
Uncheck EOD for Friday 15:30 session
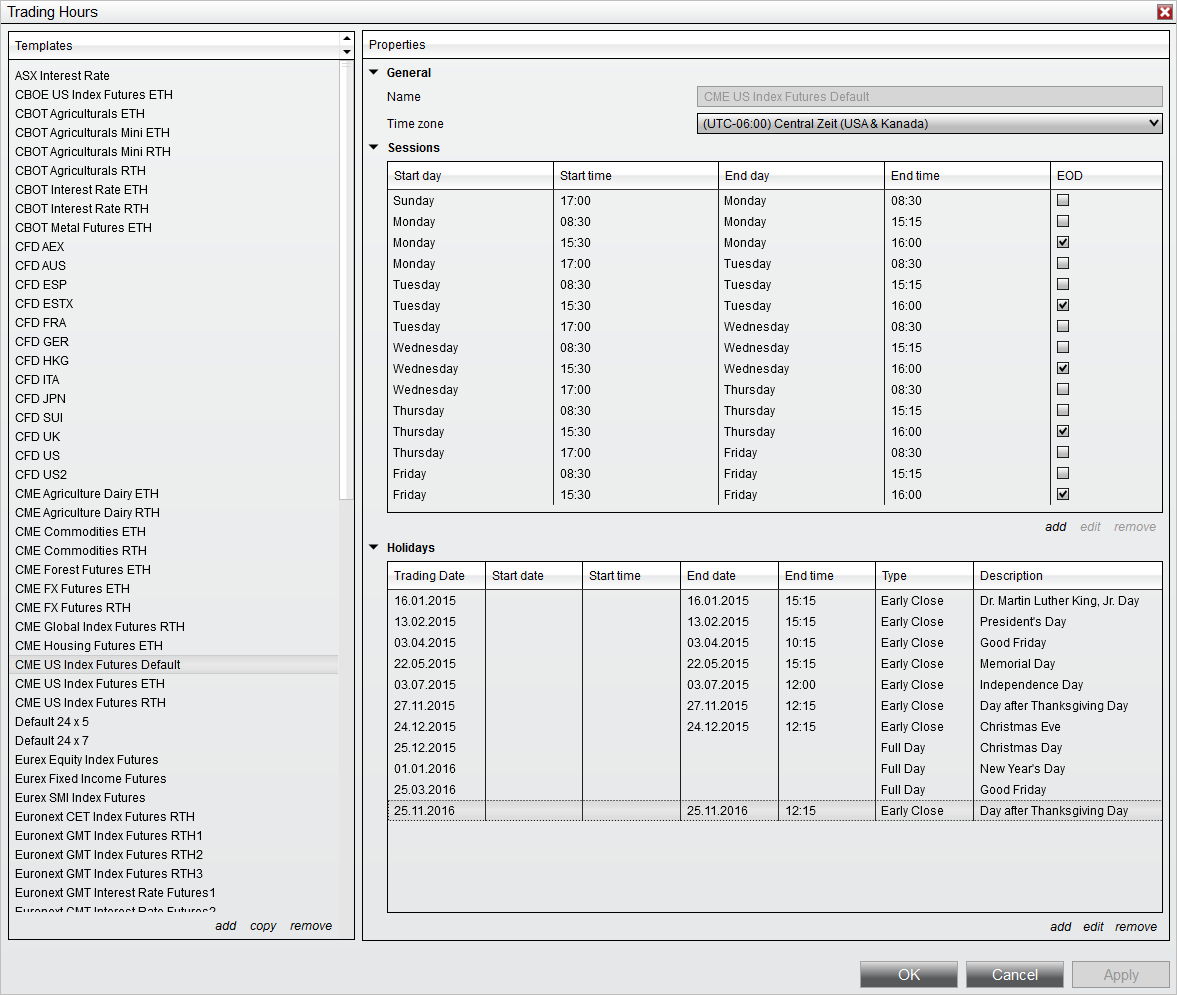coord(1063,494)
